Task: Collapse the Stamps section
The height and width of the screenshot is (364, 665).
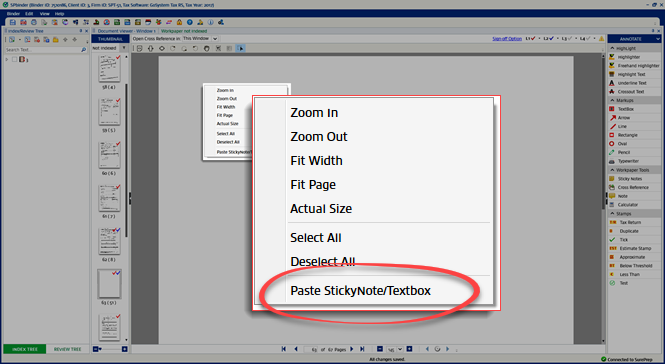Action: [612, 214]
